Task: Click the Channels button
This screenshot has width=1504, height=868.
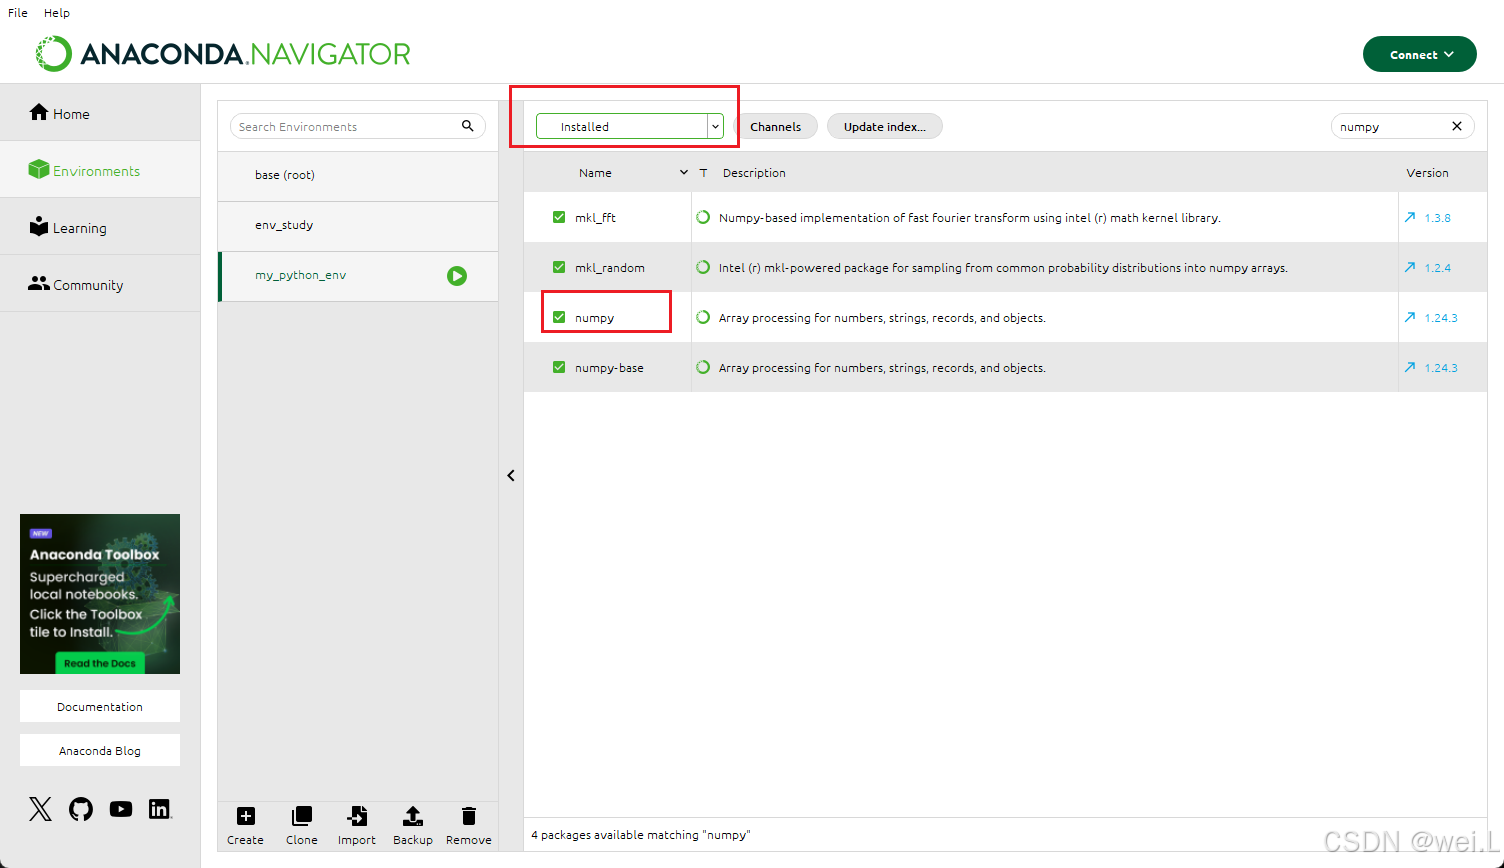Action: pyautogui.click(x=776, y=126)
